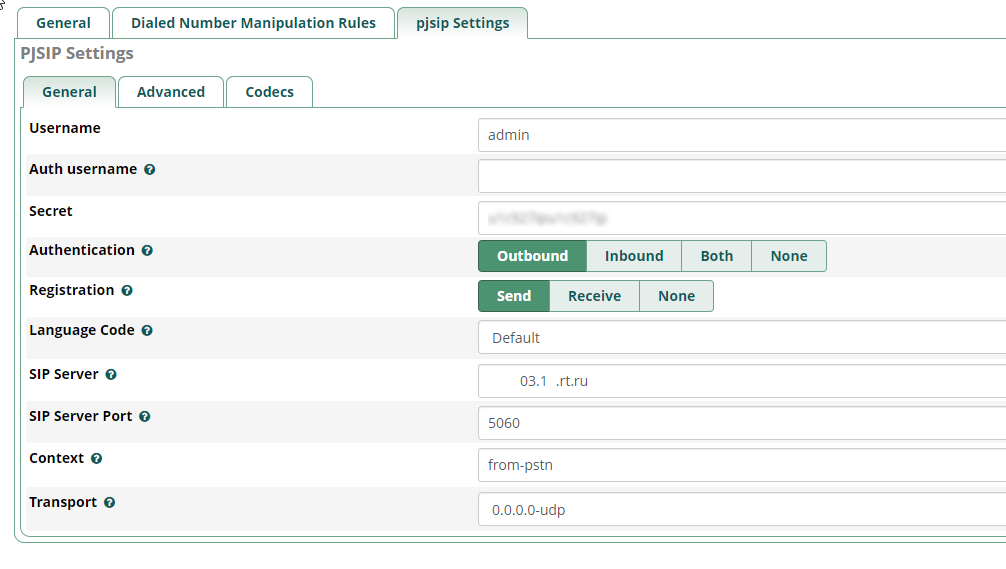Image resolution: width=1006 pixels, height=569 pixels.
Task: Set Registration to Receive
Action: [594, 296]
